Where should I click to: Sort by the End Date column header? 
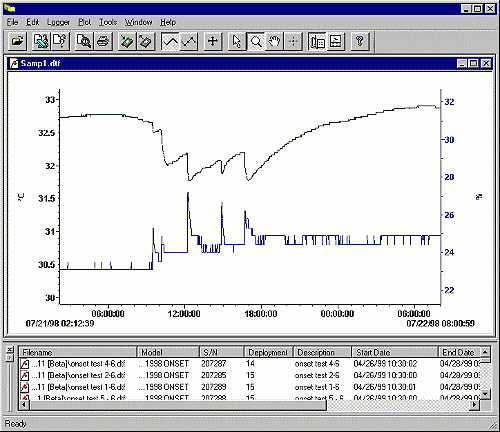tap(459, 352)
